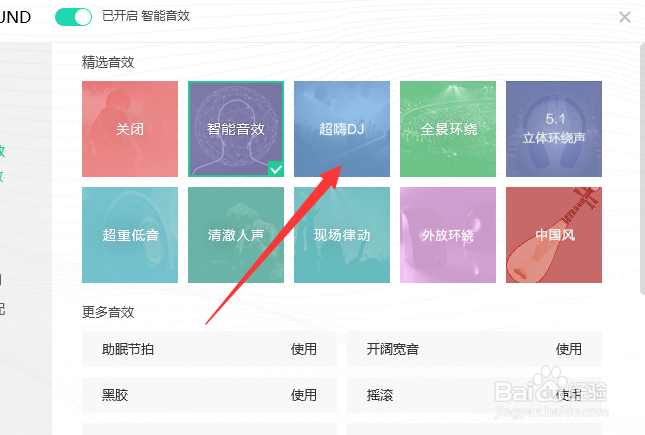Select the 中国风 effect tile
The image size is (645, 435).
coord(554,235)
